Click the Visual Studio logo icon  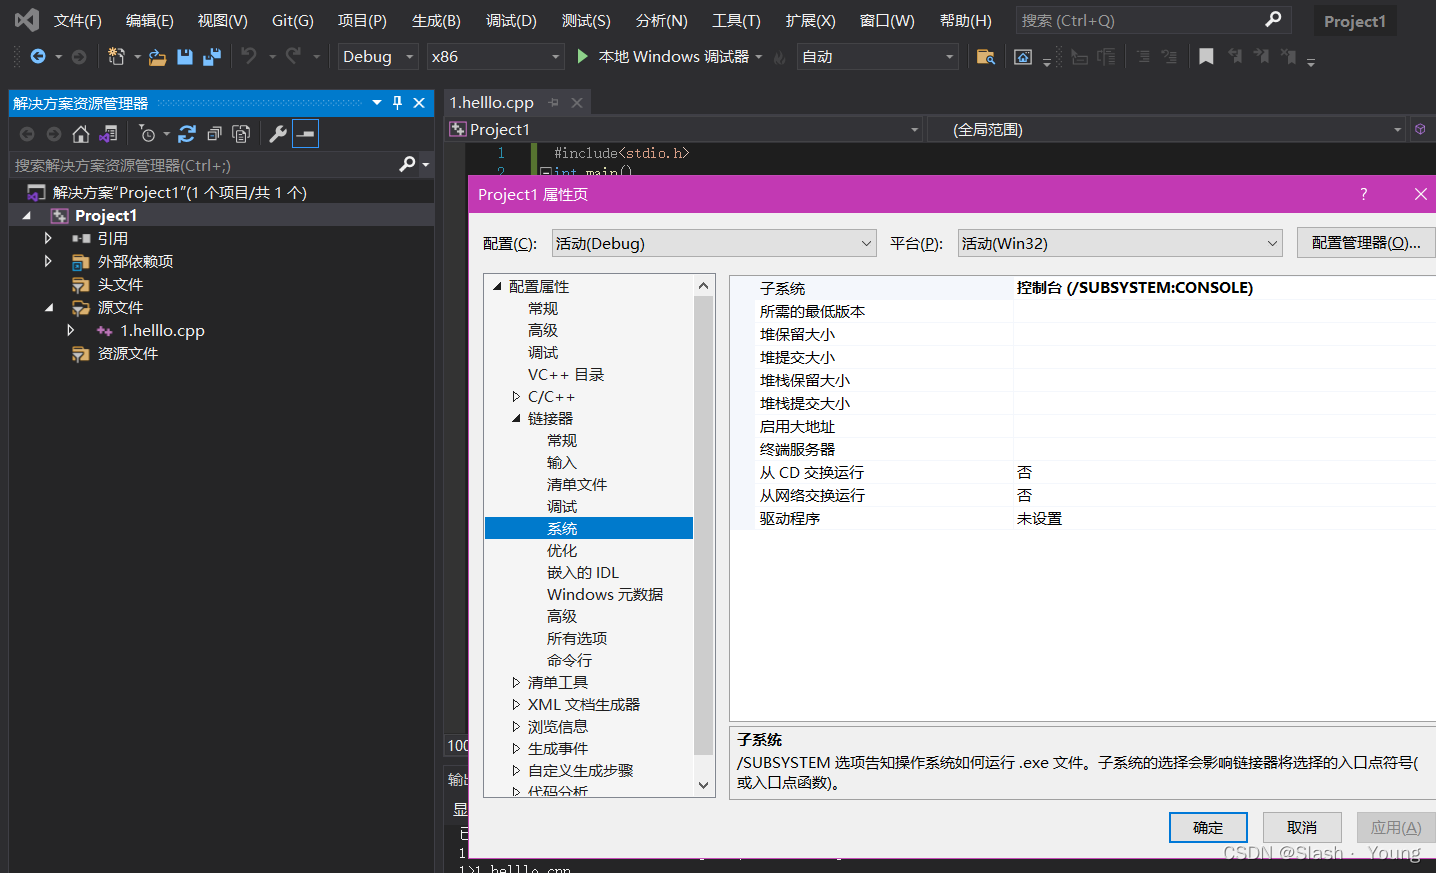pos(26,20)
